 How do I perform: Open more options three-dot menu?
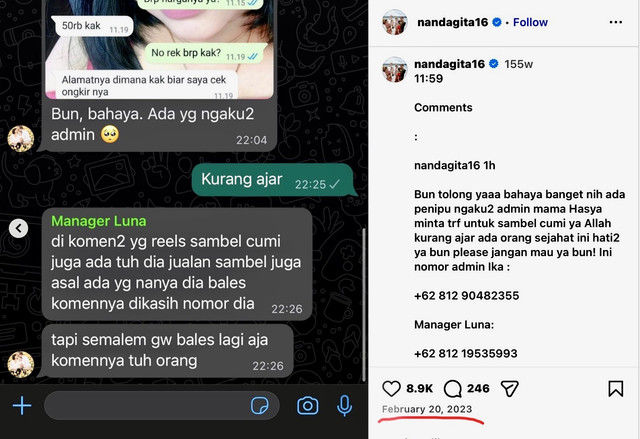(616, 22)
